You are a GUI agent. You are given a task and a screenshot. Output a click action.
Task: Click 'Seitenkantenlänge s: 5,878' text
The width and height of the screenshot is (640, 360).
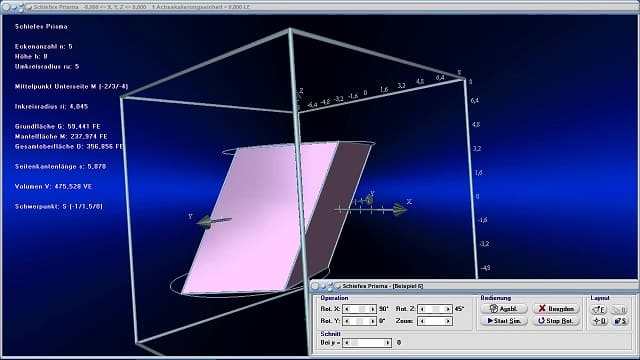click(60, 167)
